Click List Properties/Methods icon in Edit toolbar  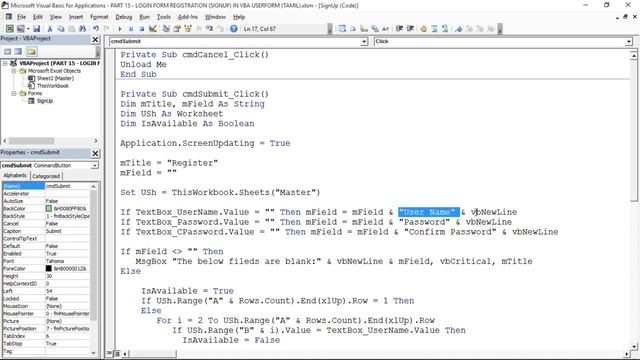(342, 29)
